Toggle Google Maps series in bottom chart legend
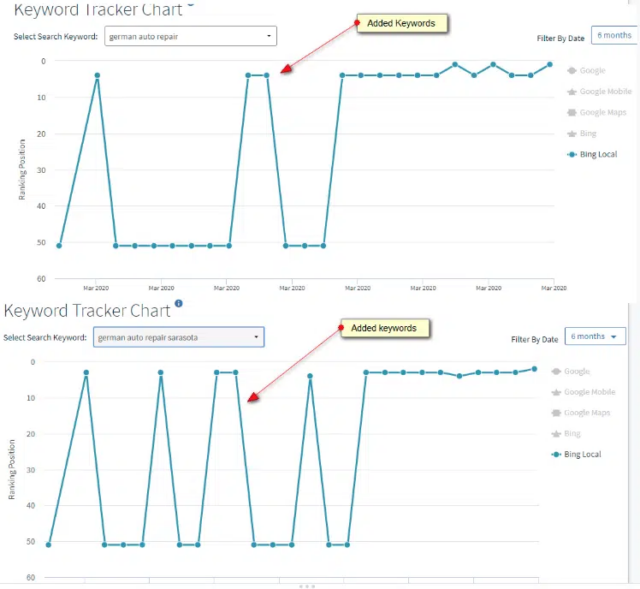Viewport: 640px width, 589px height. pyautogui.click(x=581, y=413)
